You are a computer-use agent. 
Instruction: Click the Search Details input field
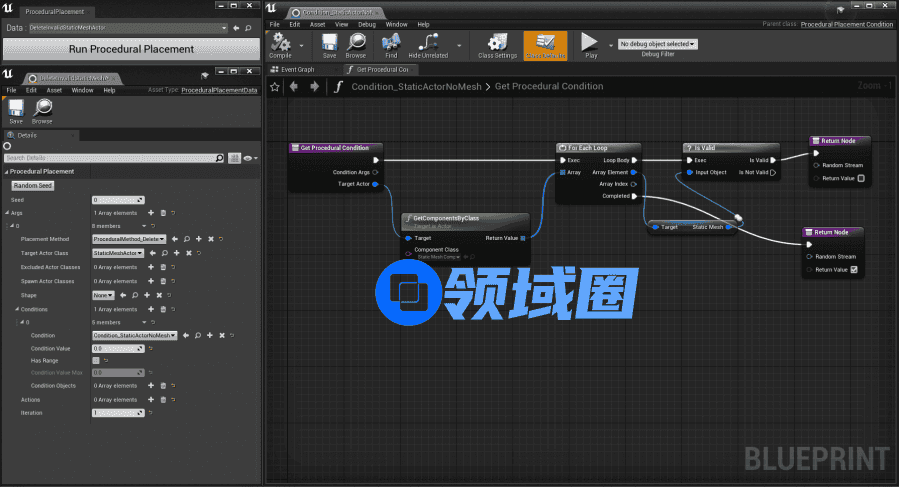(x=110, y=158)
